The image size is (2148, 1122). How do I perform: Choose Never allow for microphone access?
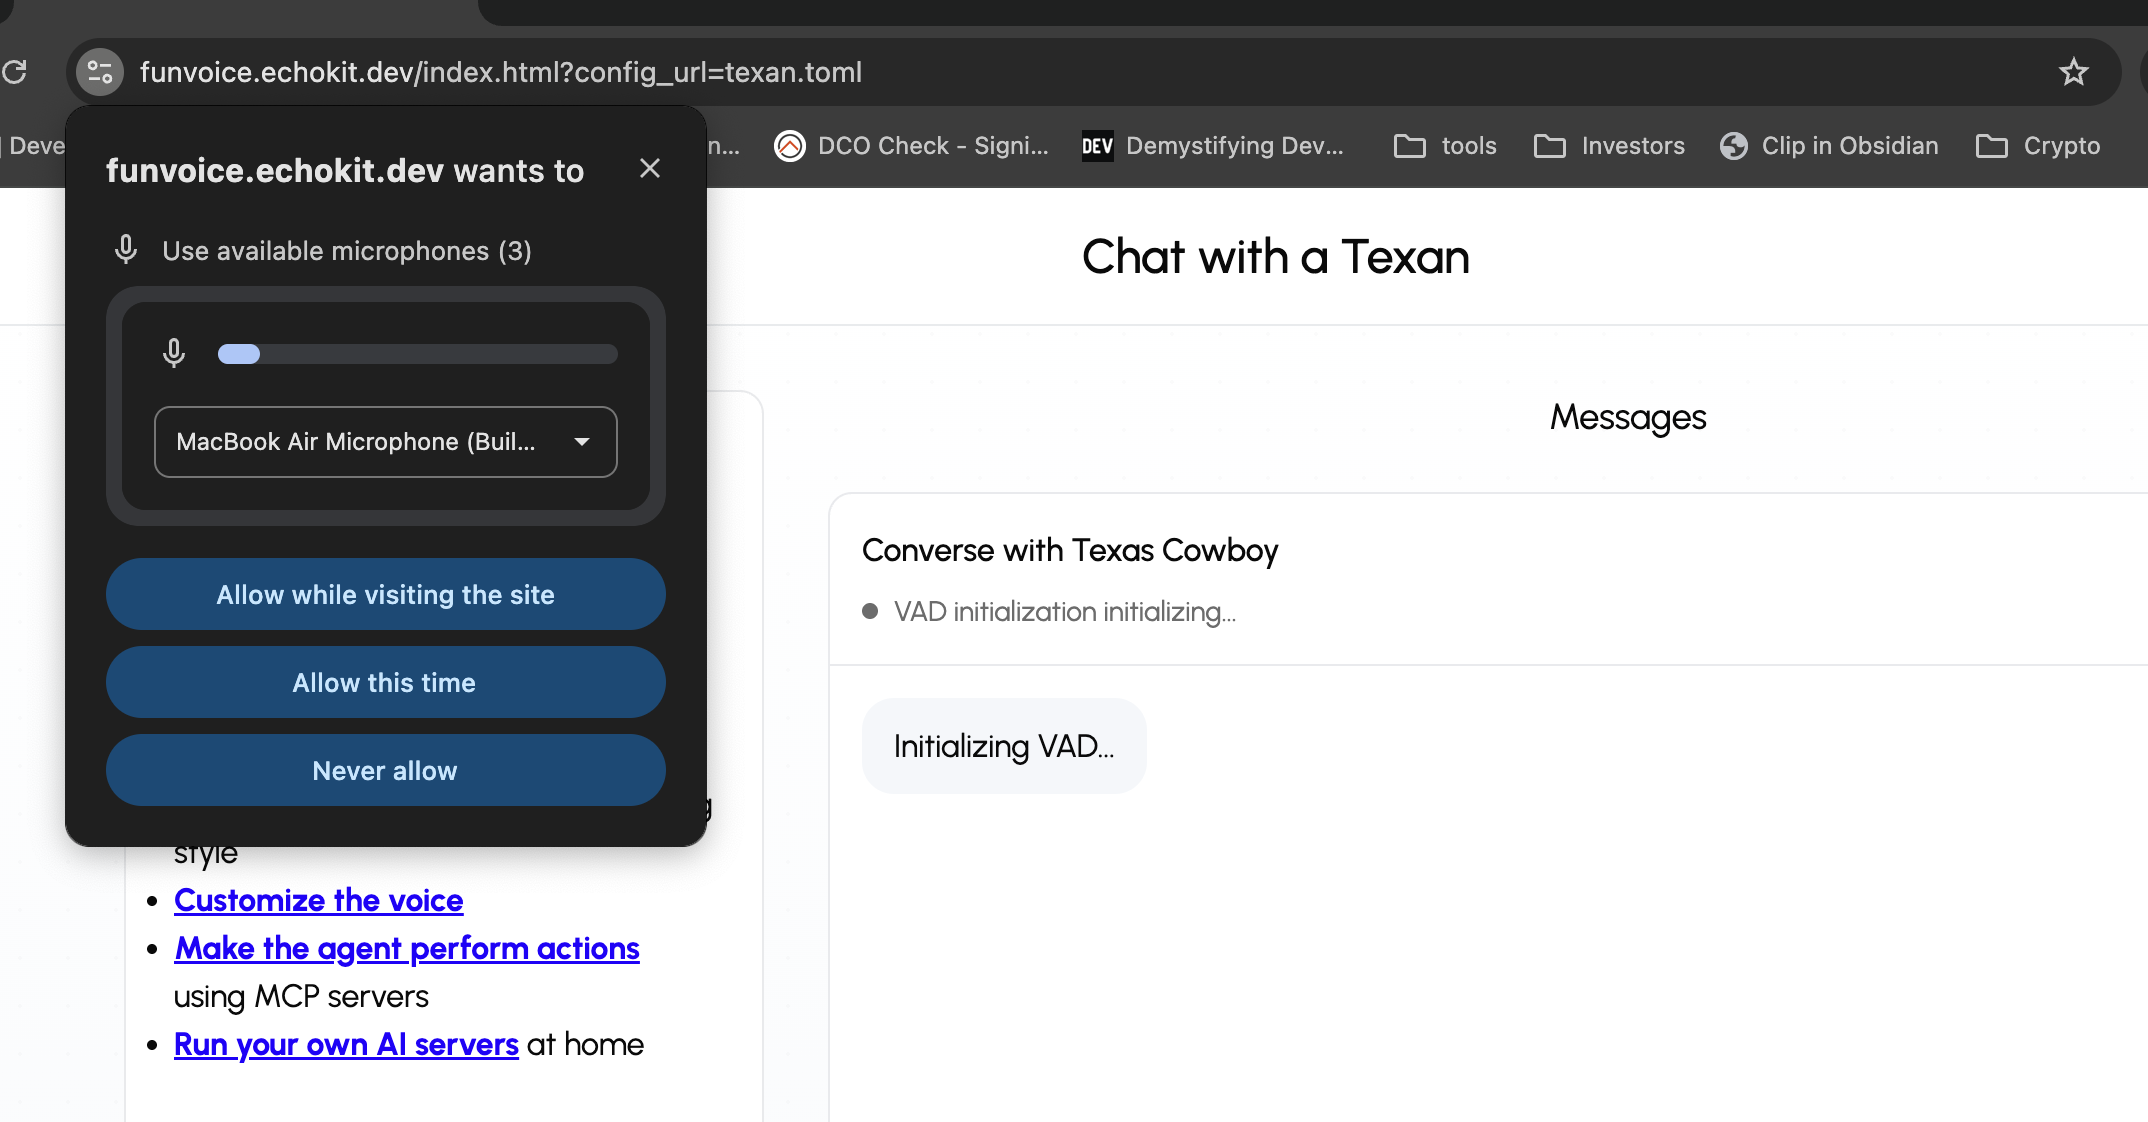click(385, 770)
